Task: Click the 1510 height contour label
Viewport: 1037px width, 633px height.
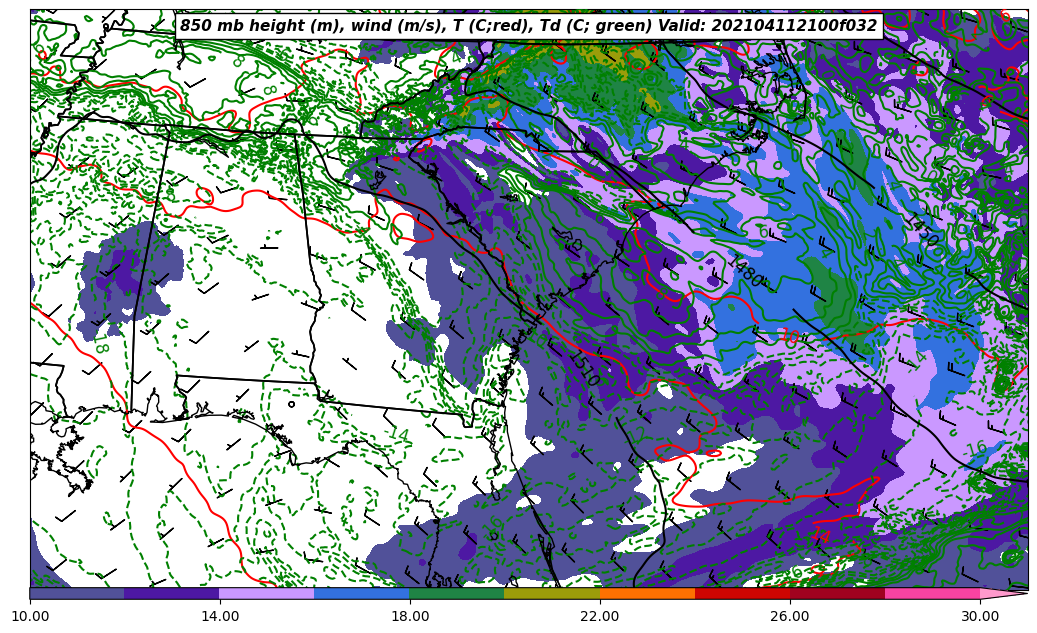Action: (585, 369)
